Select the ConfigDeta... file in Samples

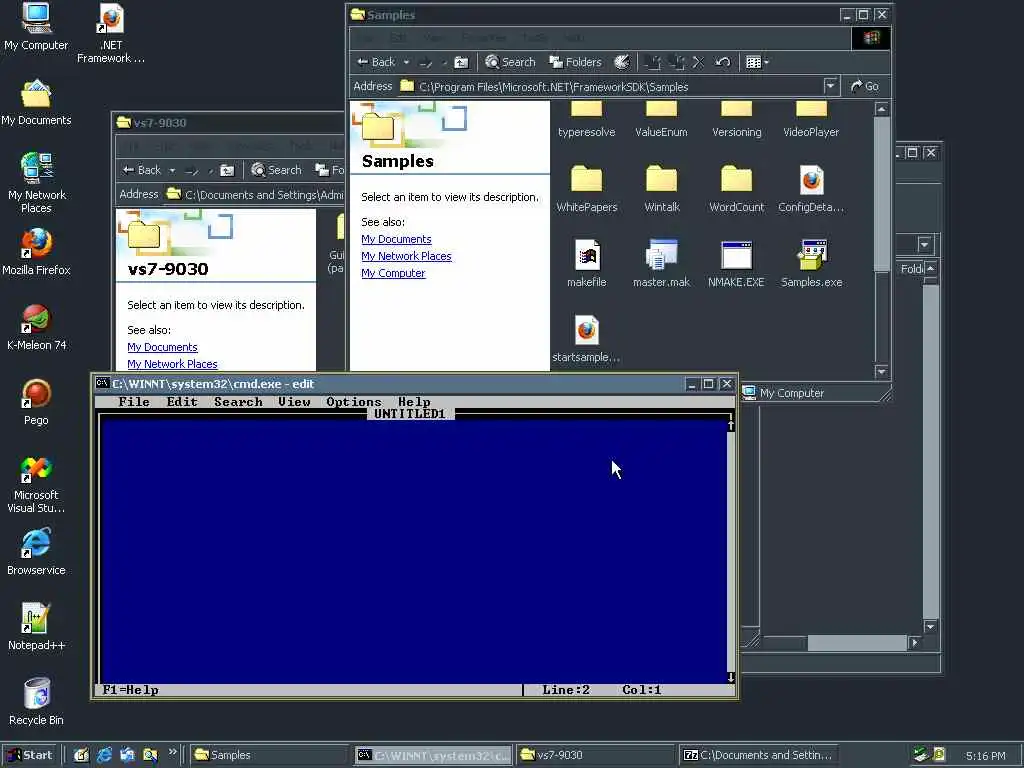point(811,189)
